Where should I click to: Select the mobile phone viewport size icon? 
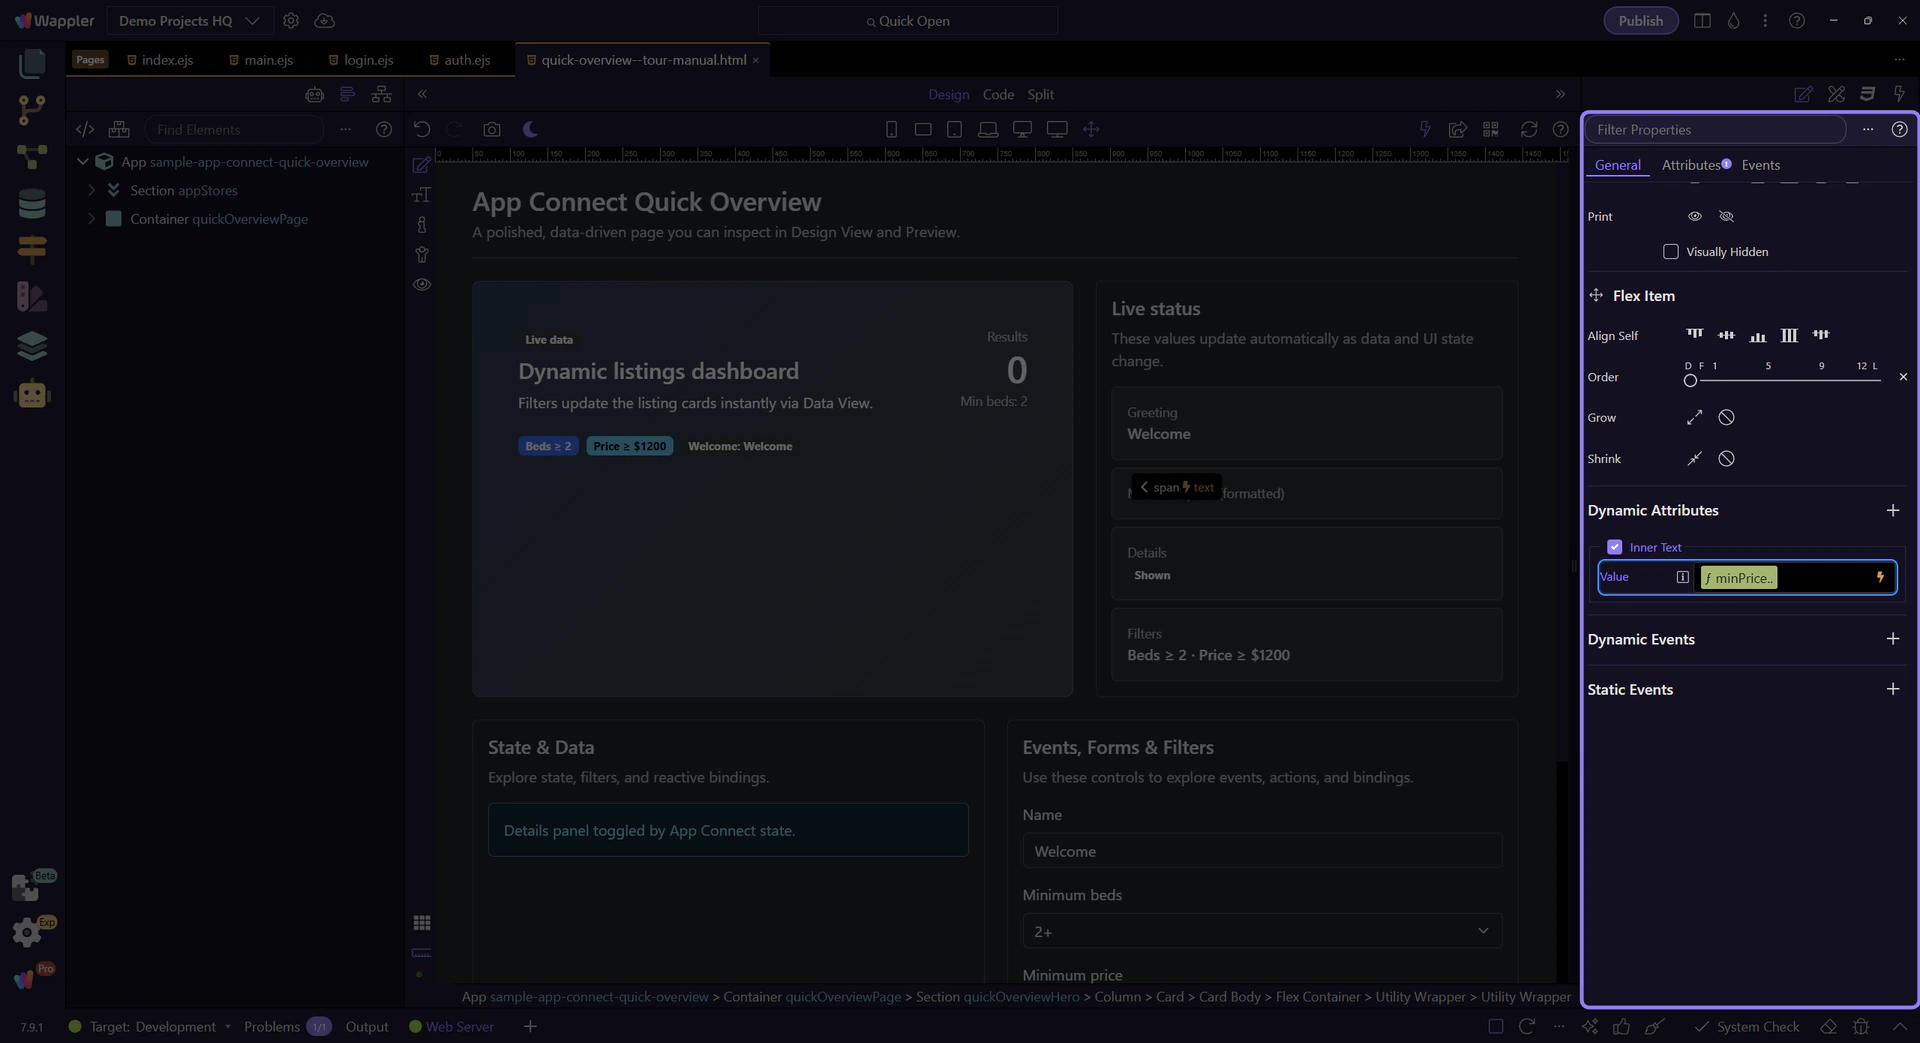(x=891, y=129)
